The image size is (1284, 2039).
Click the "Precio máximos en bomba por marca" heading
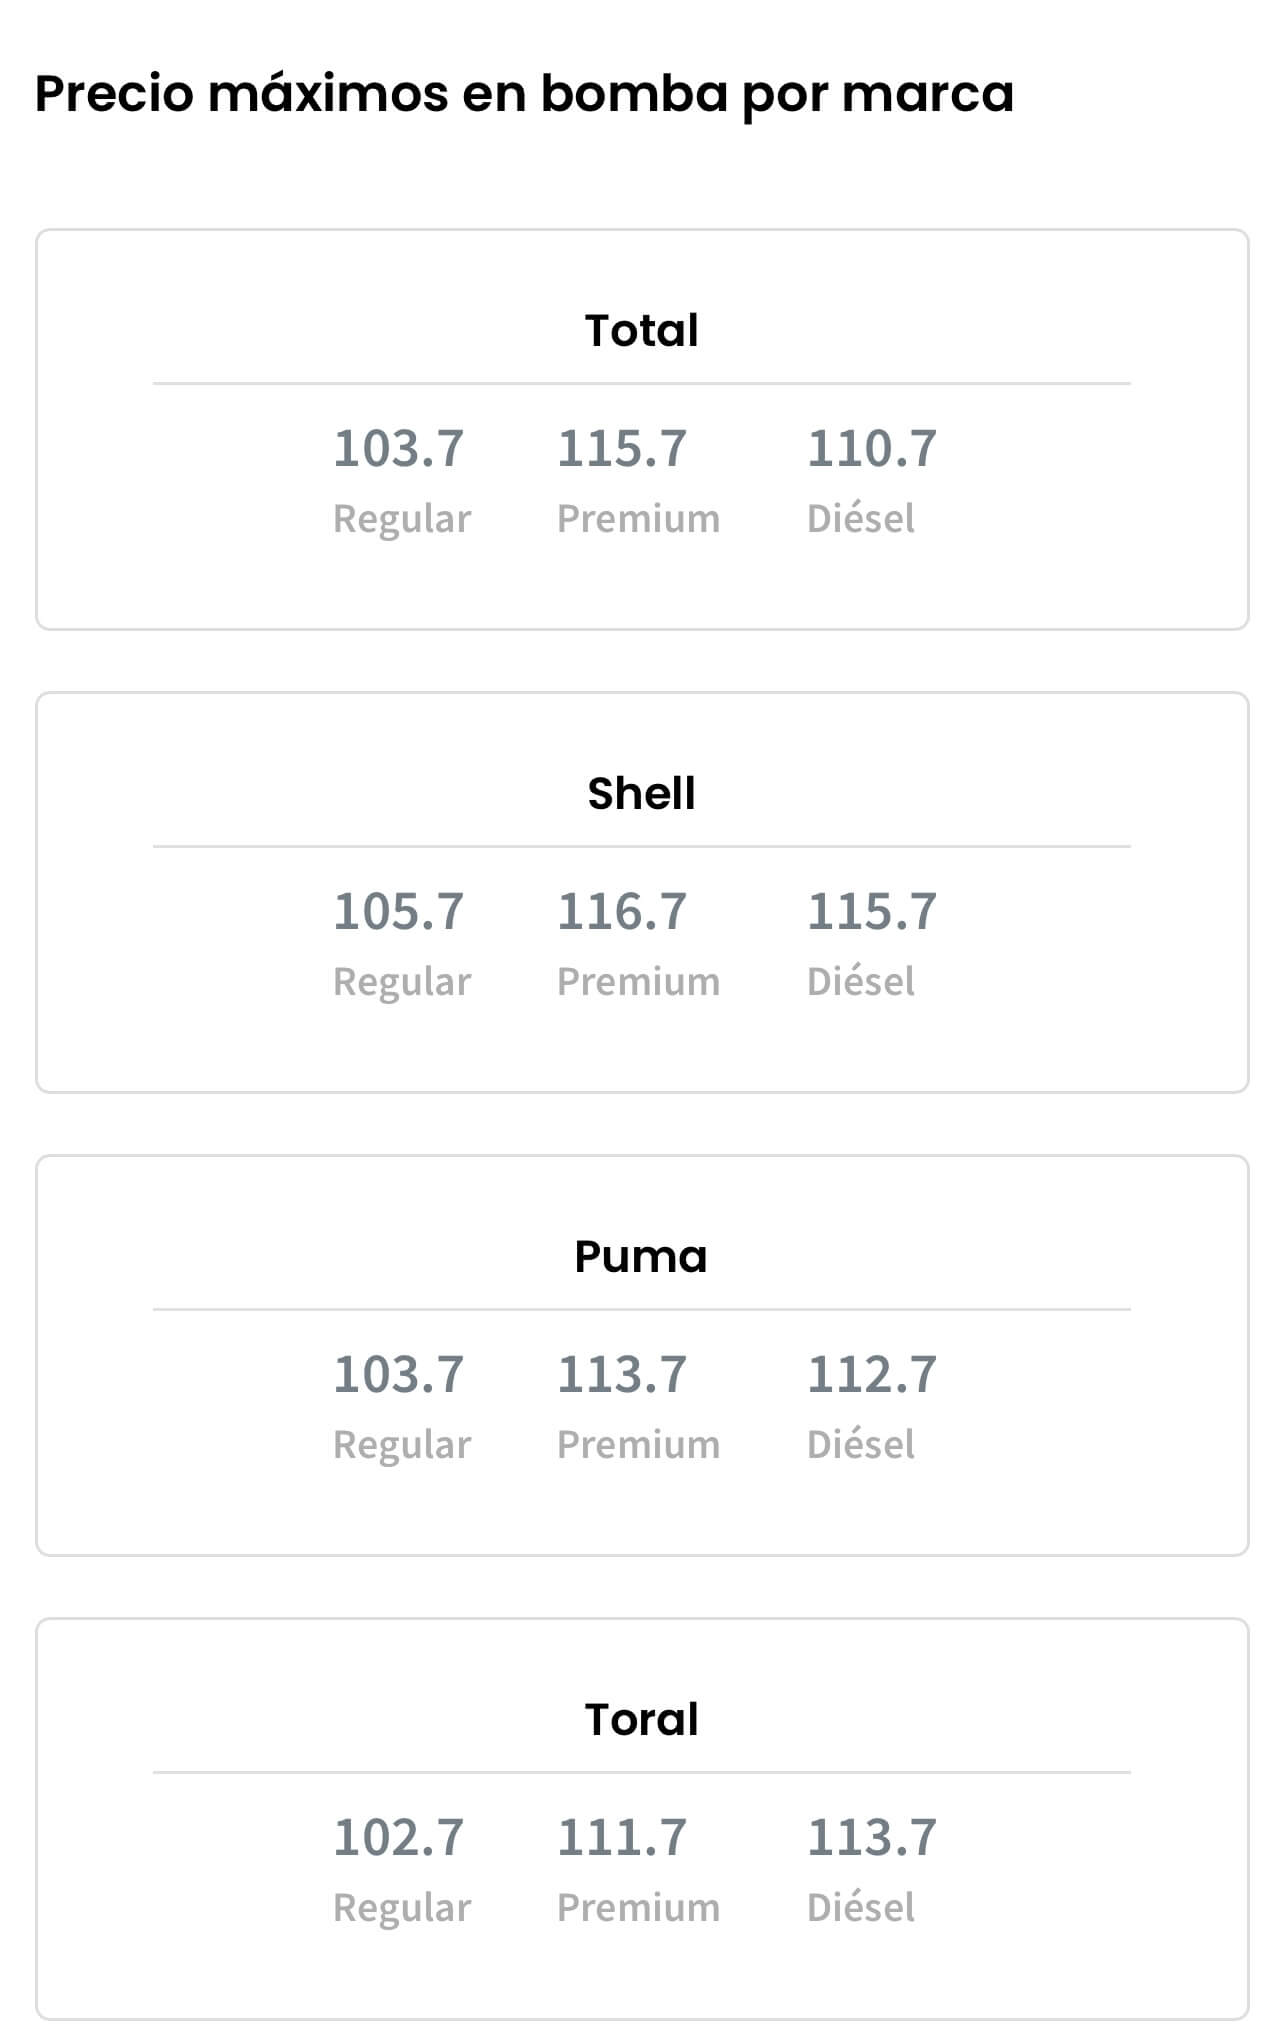click(524, 94)
